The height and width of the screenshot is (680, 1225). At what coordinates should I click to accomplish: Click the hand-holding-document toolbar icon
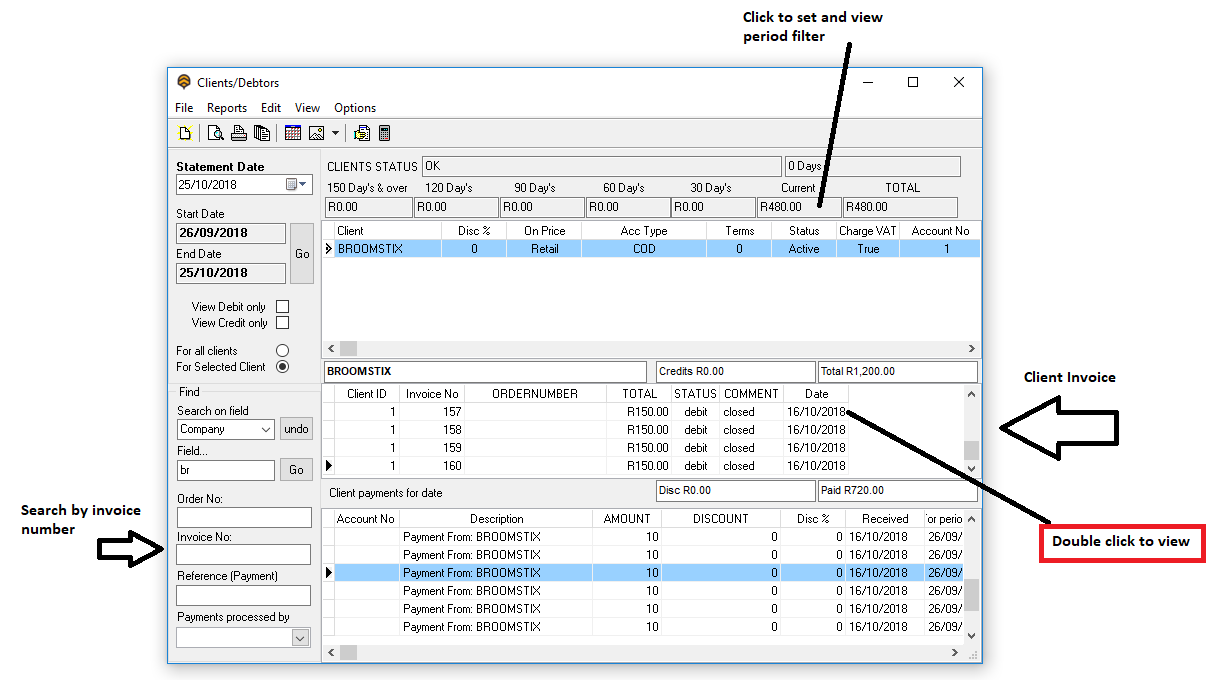point(362,133)
